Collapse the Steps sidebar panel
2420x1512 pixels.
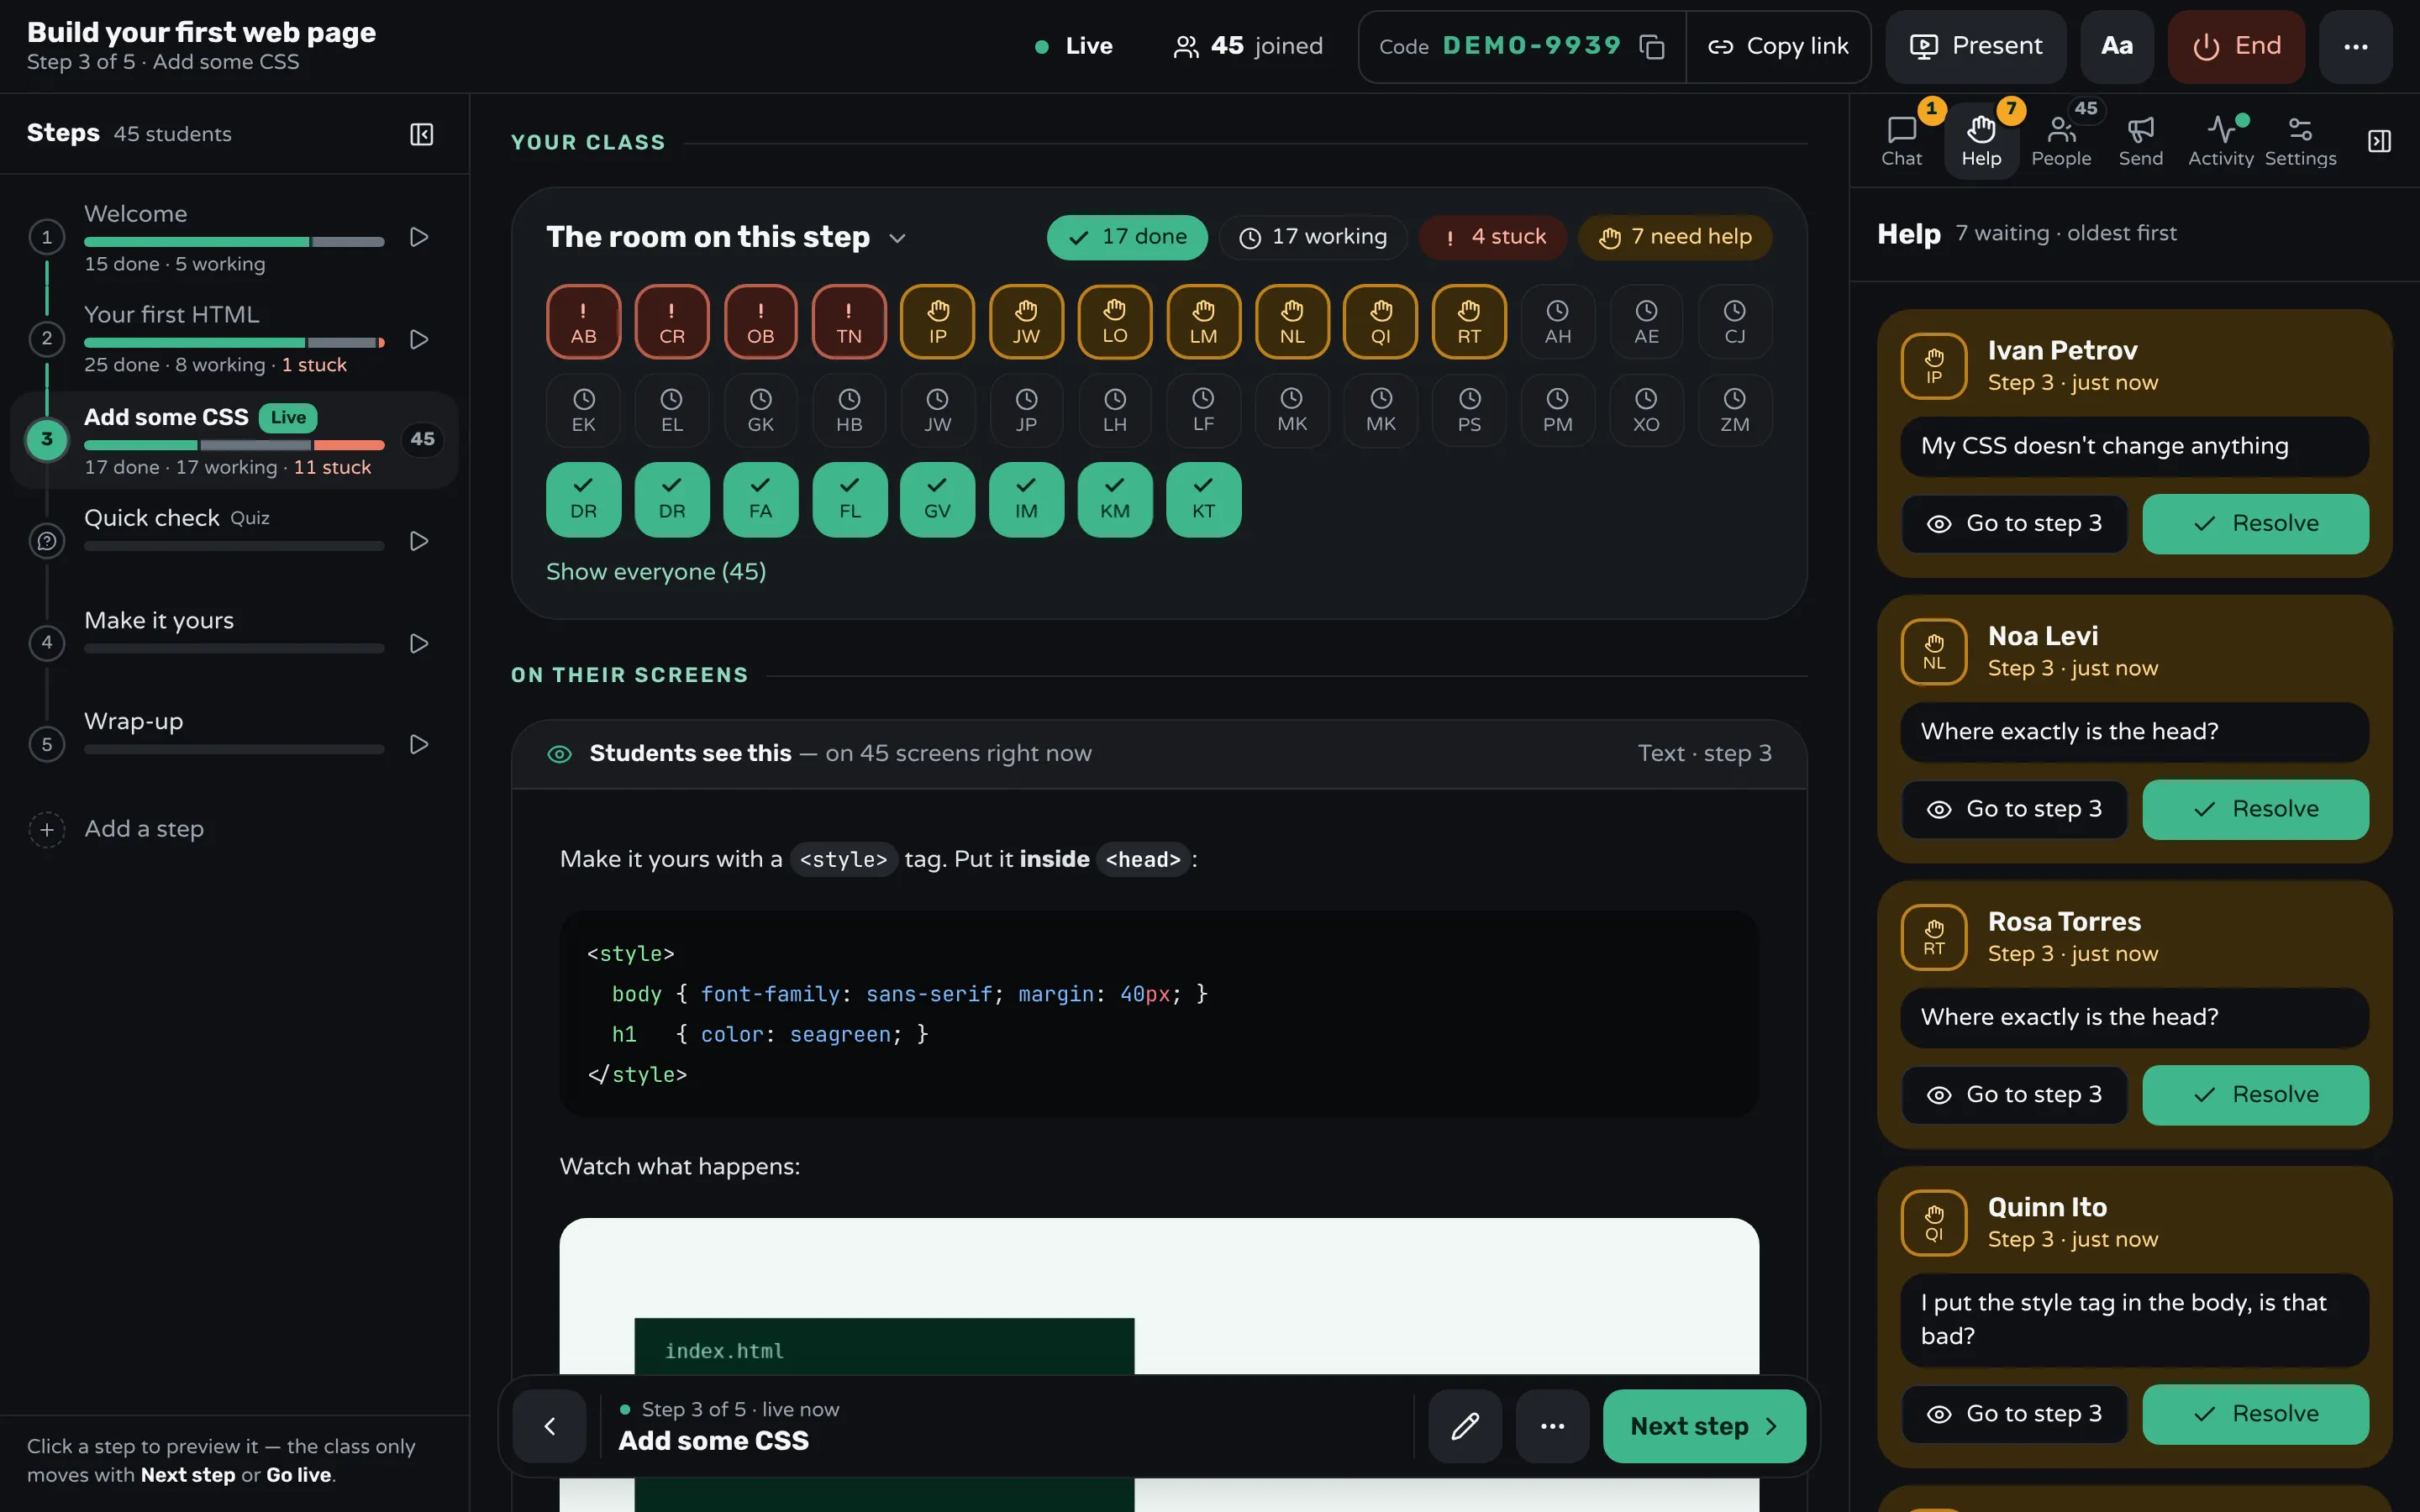421,134
